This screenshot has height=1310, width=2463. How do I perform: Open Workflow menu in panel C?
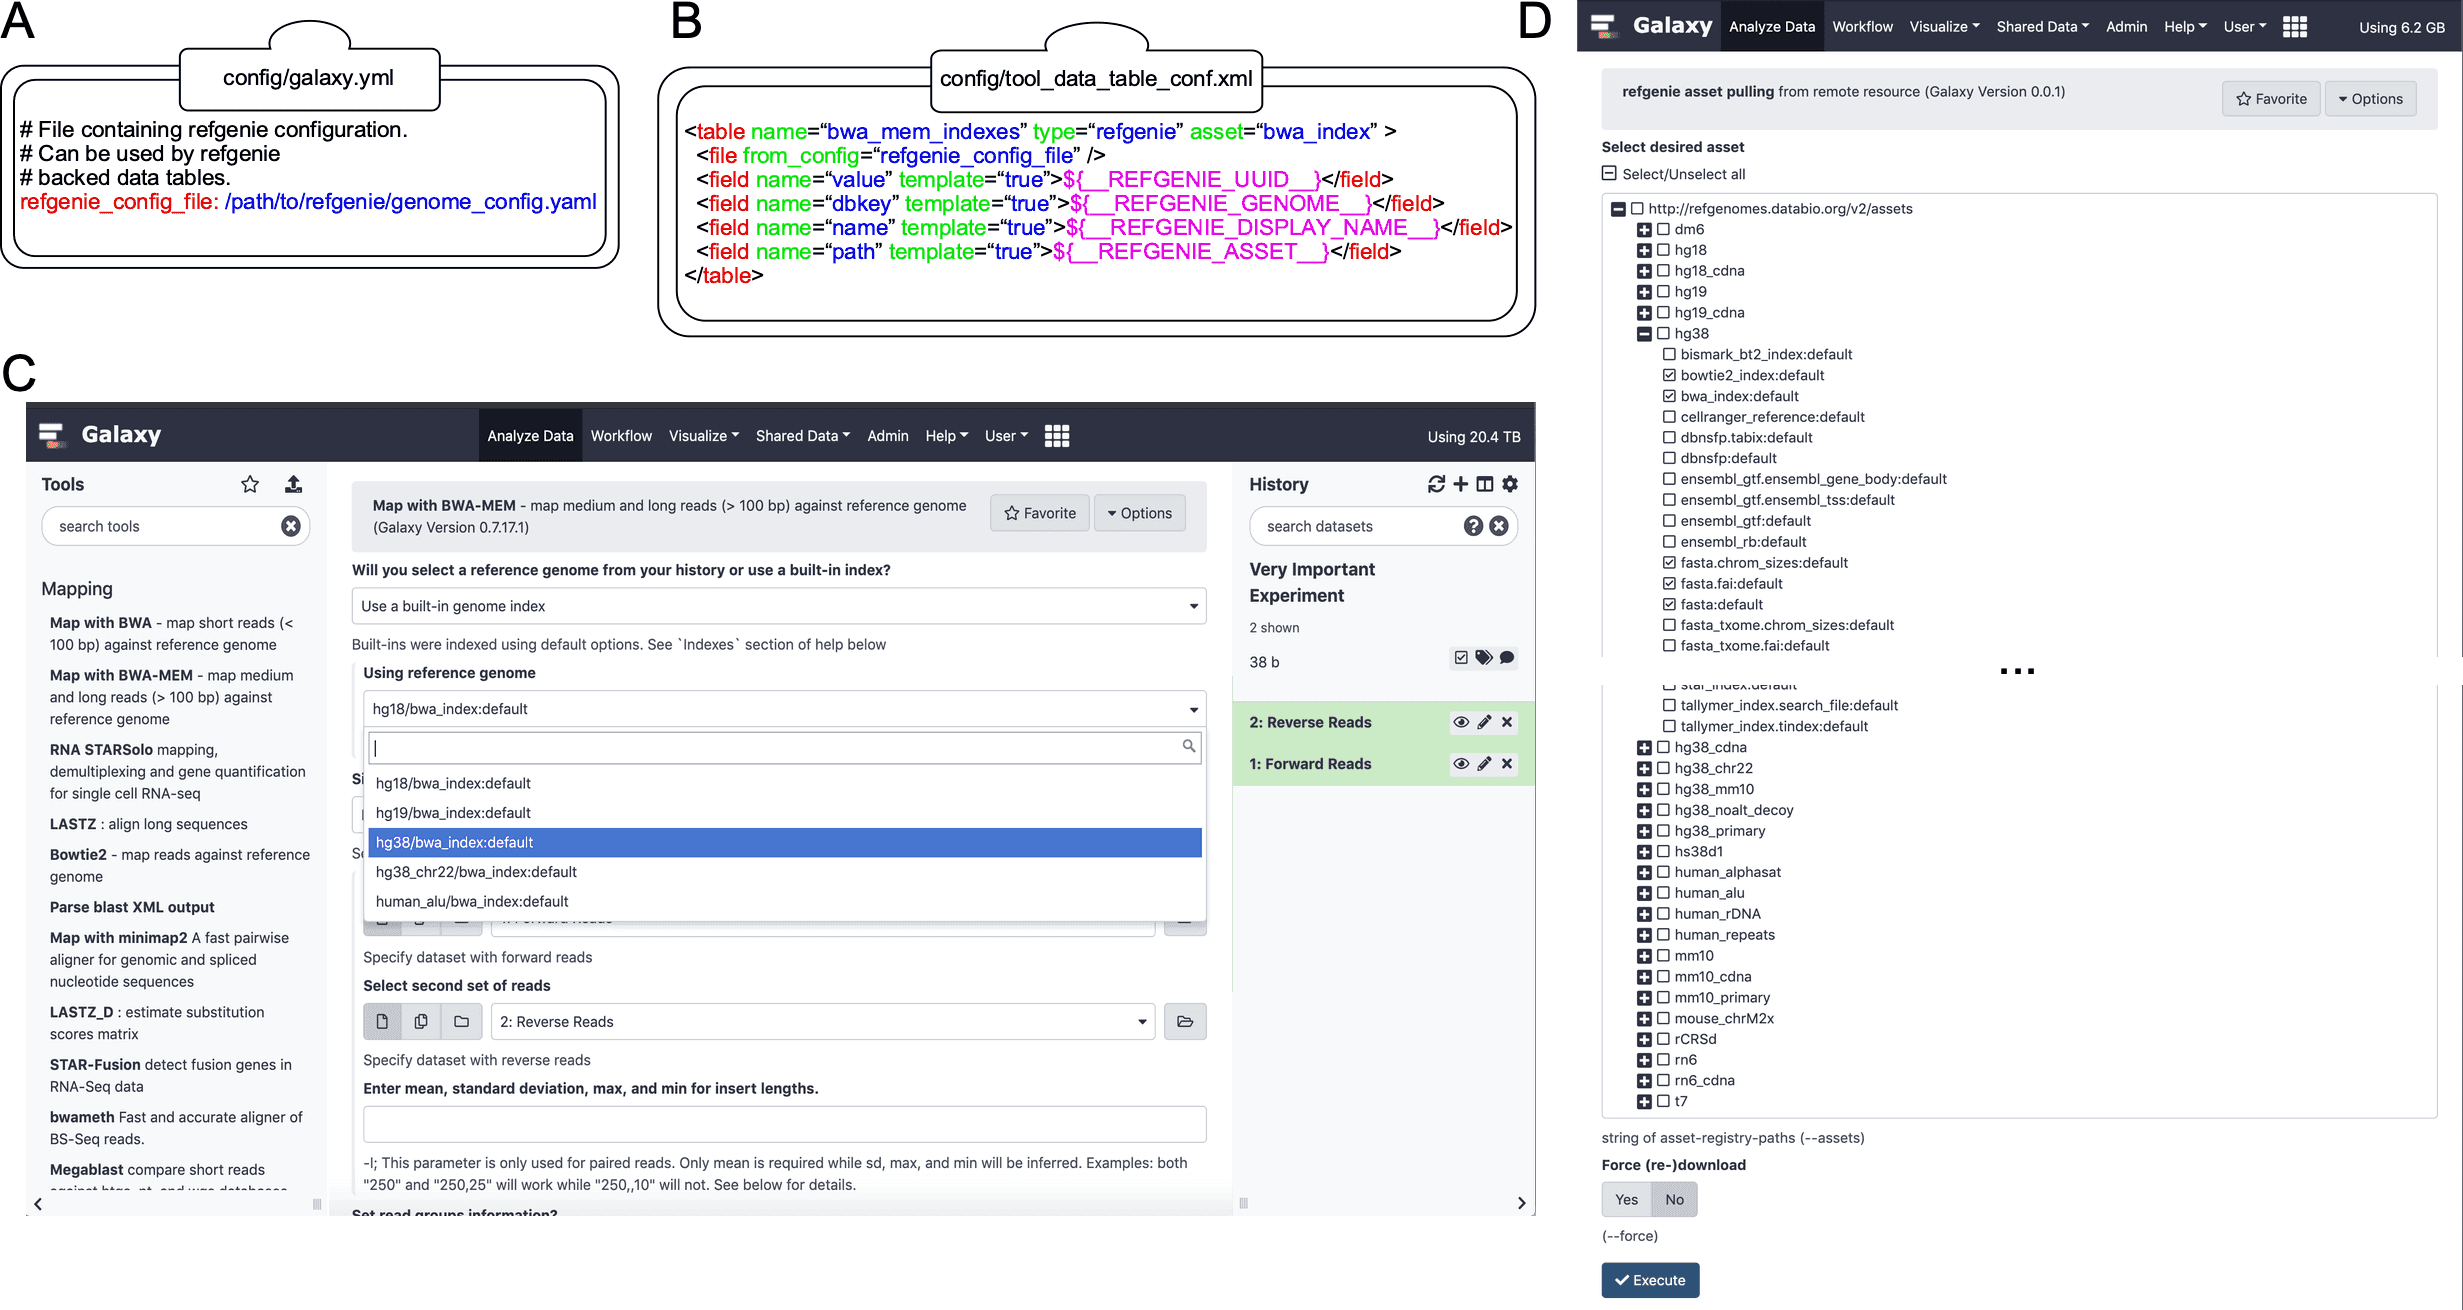[x=621, y=436]
